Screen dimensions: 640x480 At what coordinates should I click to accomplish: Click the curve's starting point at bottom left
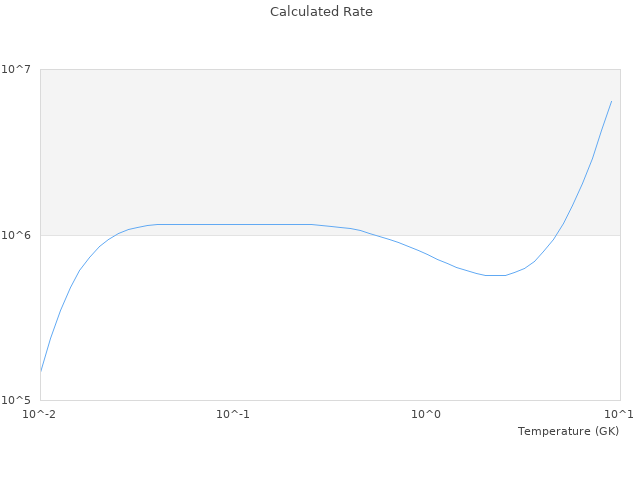click(41, 371)
